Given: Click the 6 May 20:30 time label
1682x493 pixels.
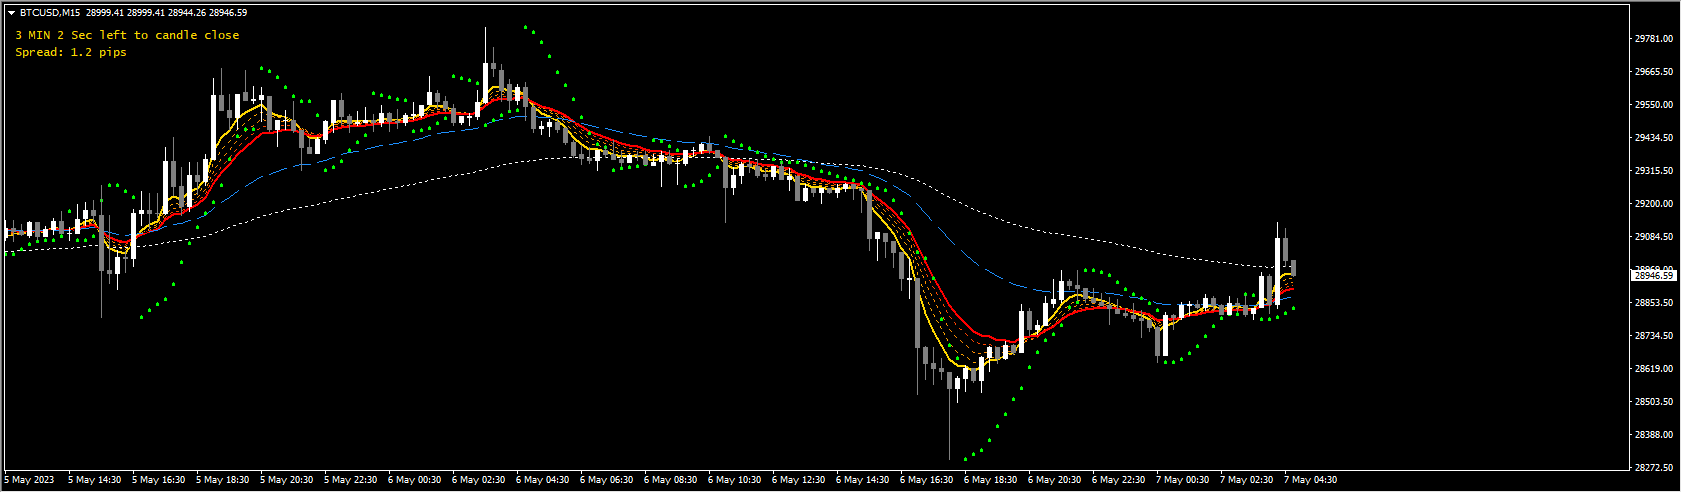Looking at the screenshot, I should point(1055,480).
